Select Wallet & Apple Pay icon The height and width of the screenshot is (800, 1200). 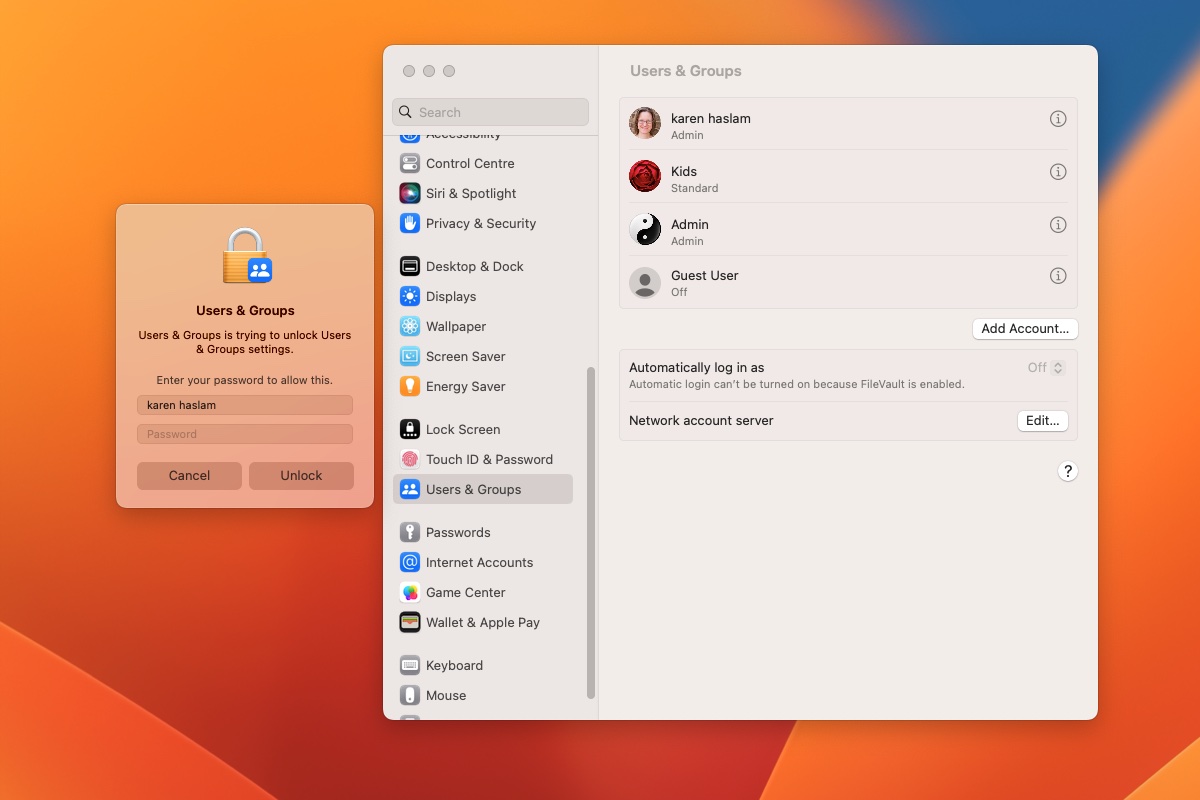pyautogui.click(x=410, y=622)
